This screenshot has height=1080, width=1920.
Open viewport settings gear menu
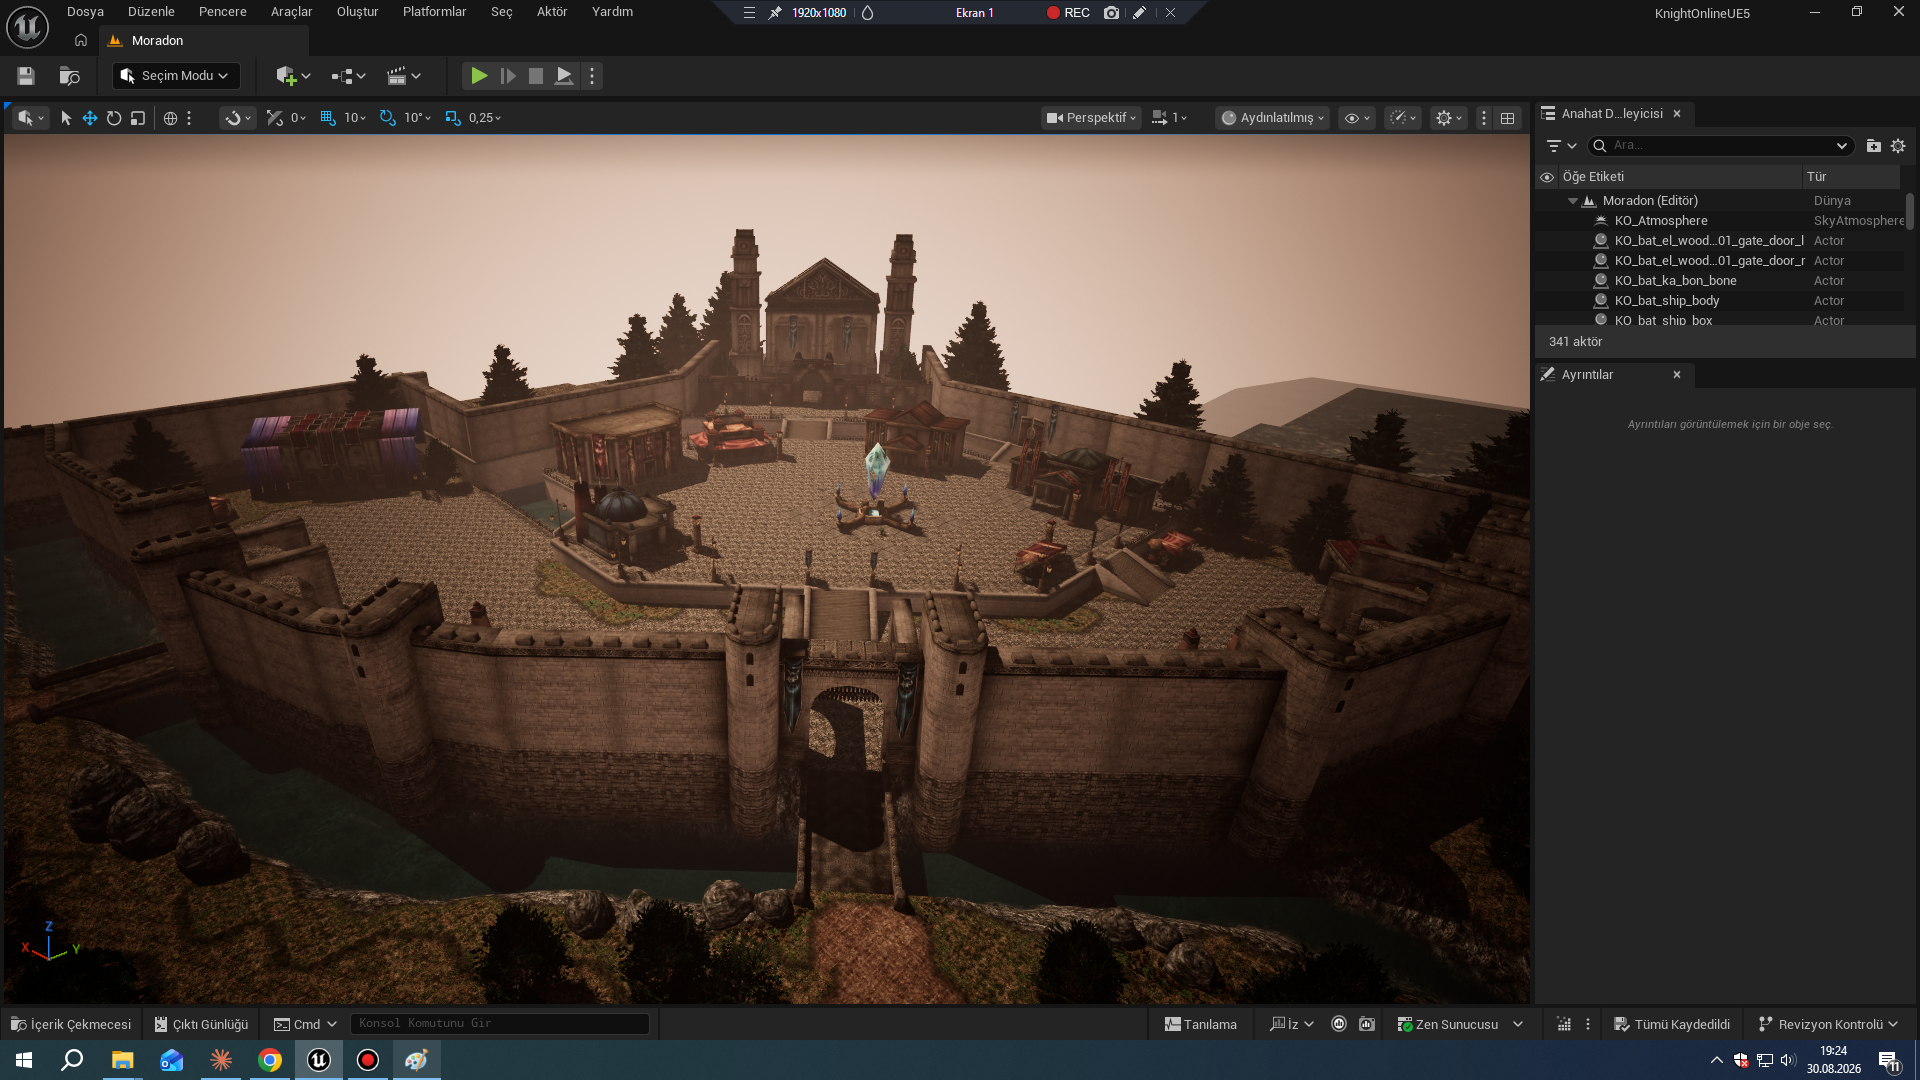pos(1449,118)
